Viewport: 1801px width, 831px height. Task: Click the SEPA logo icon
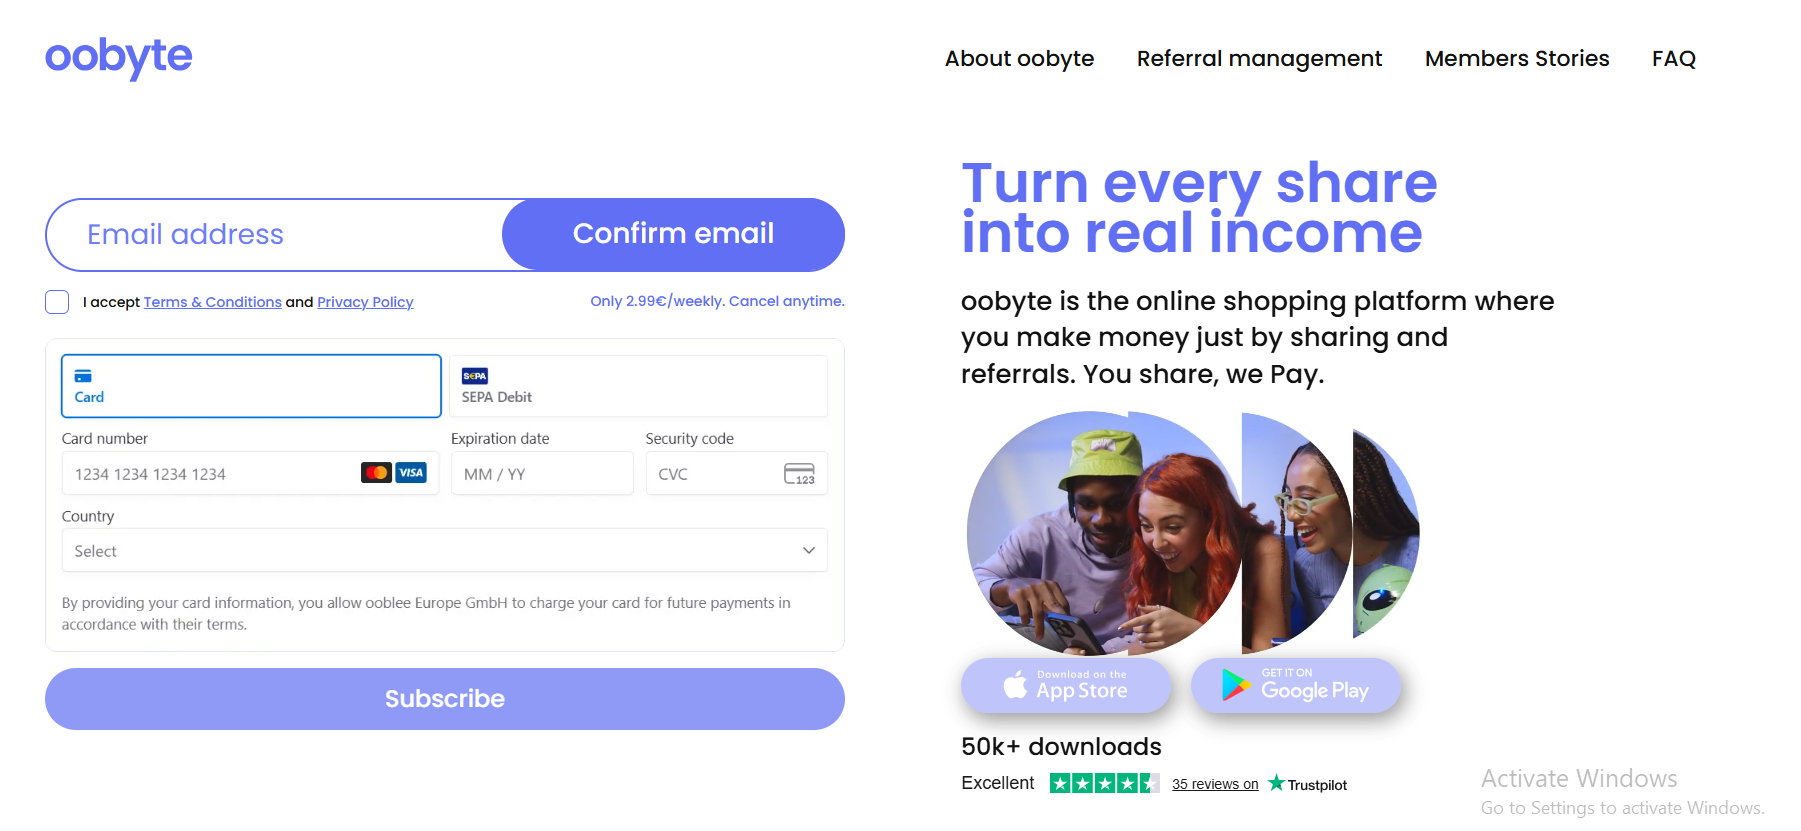(475, 376)
